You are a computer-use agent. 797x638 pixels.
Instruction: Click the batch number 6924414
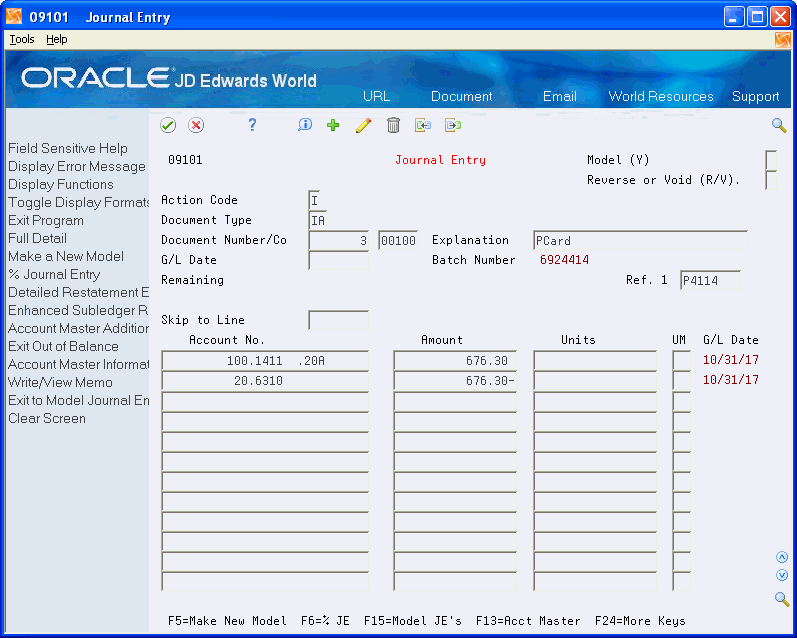pyautogui.click(x=564, y=260)
